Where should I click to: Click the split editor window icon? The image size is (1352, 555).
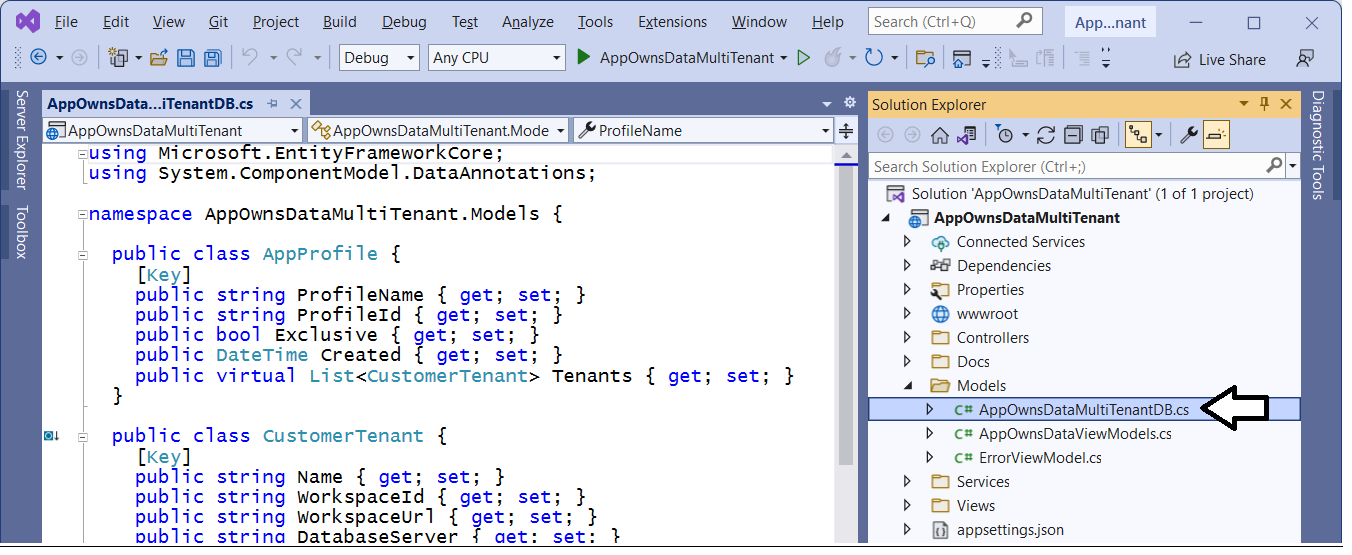846,130
